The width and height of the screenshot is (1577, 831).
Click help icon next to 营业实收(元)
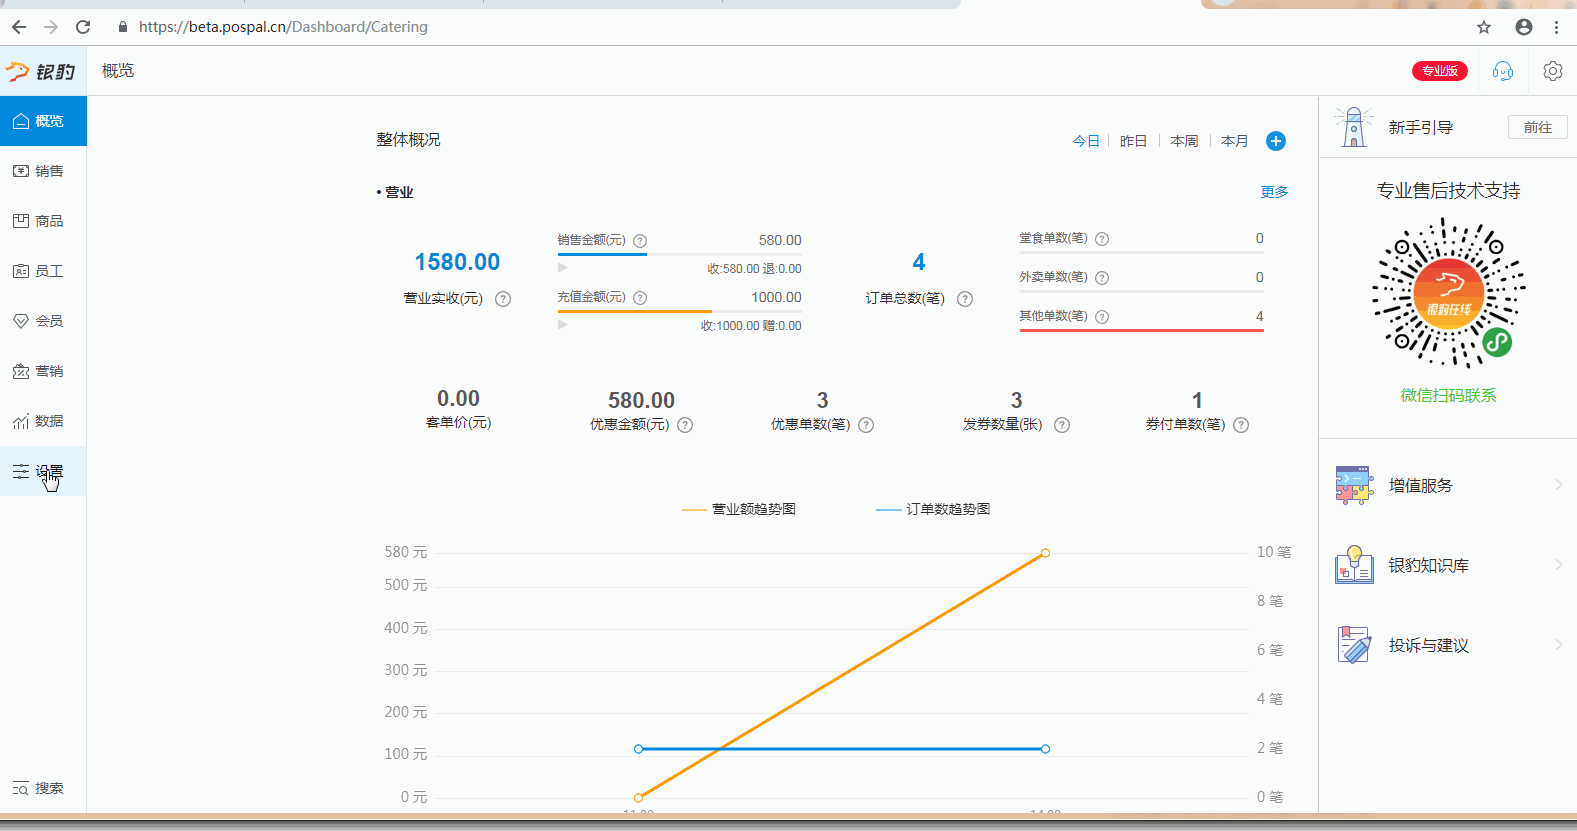503,299
